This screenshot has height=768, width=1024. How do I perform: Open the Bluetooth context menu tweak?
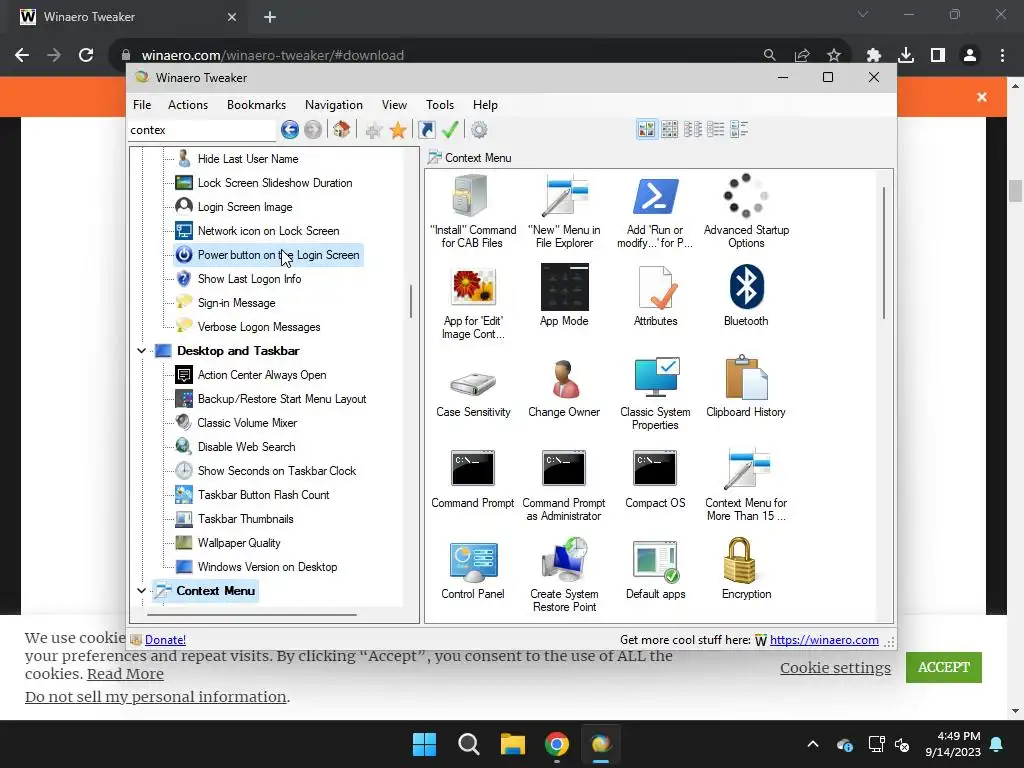click(746, 295)
